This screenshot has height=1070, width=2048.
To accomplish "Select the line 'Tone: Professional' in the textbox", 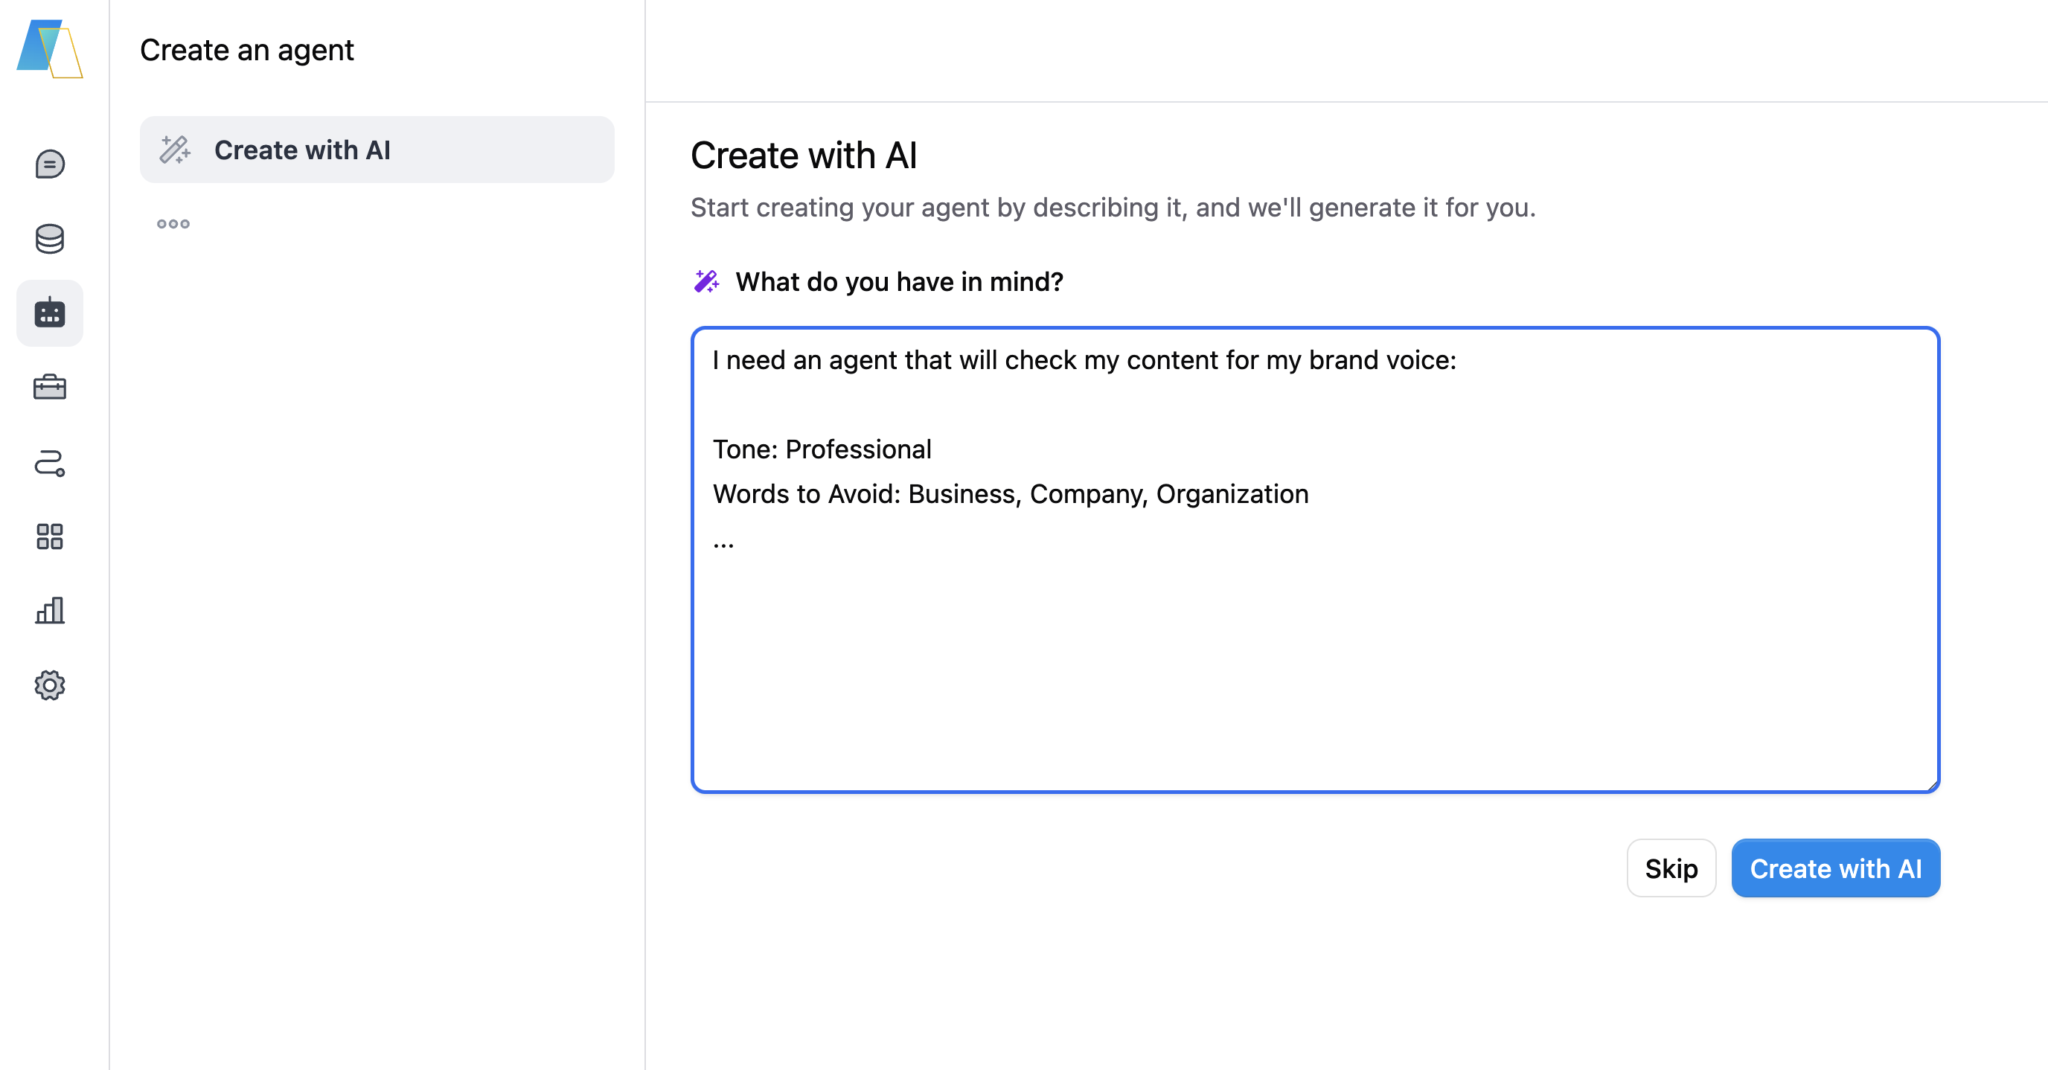I will click(x=821, y=449).
